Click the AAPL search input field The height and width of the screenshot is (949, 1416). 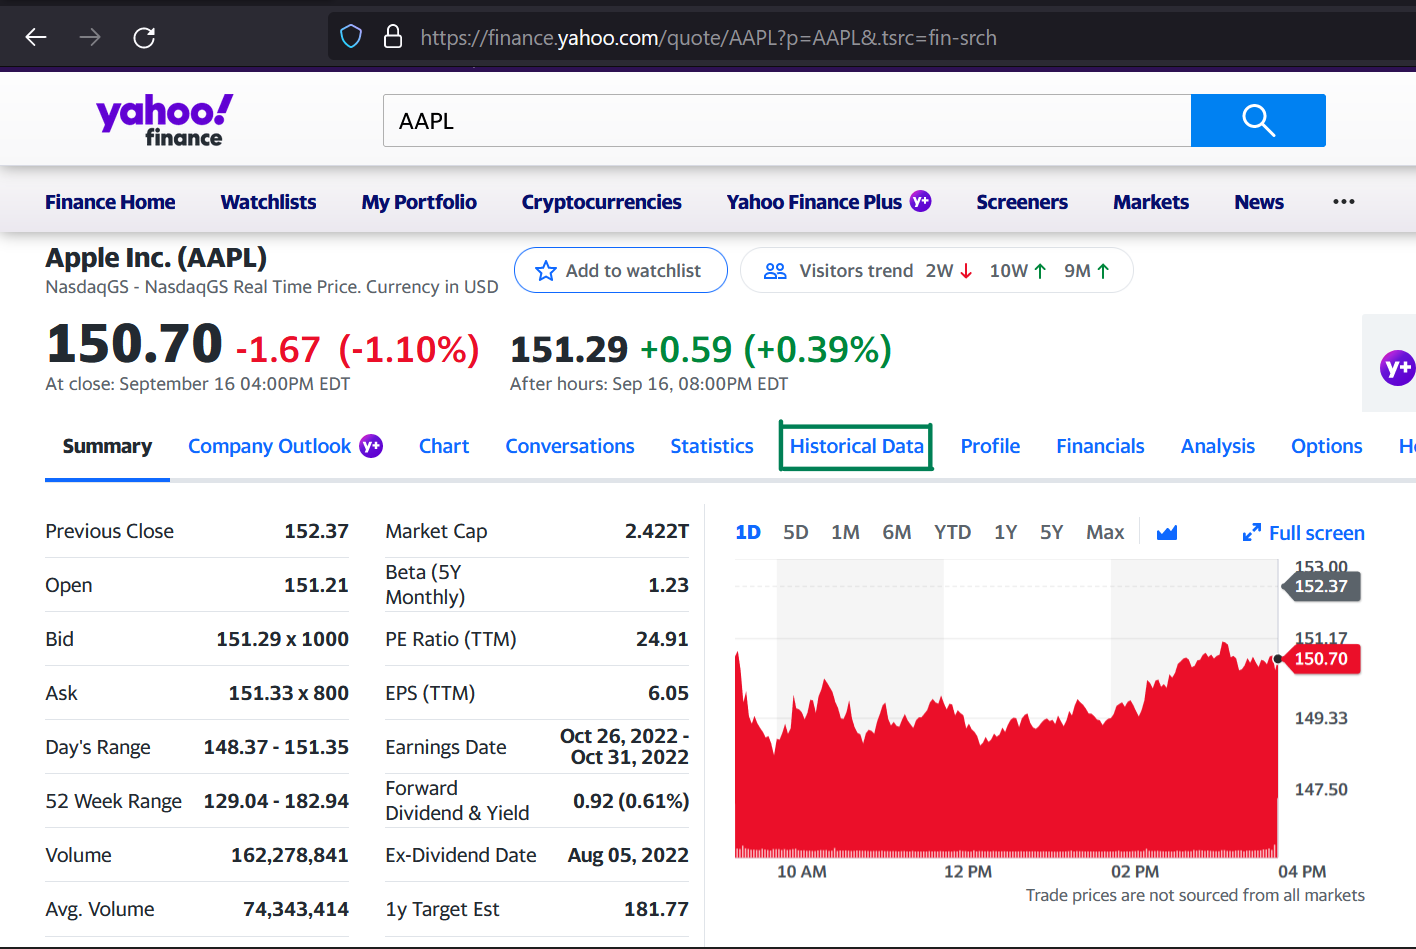[787, 120]
